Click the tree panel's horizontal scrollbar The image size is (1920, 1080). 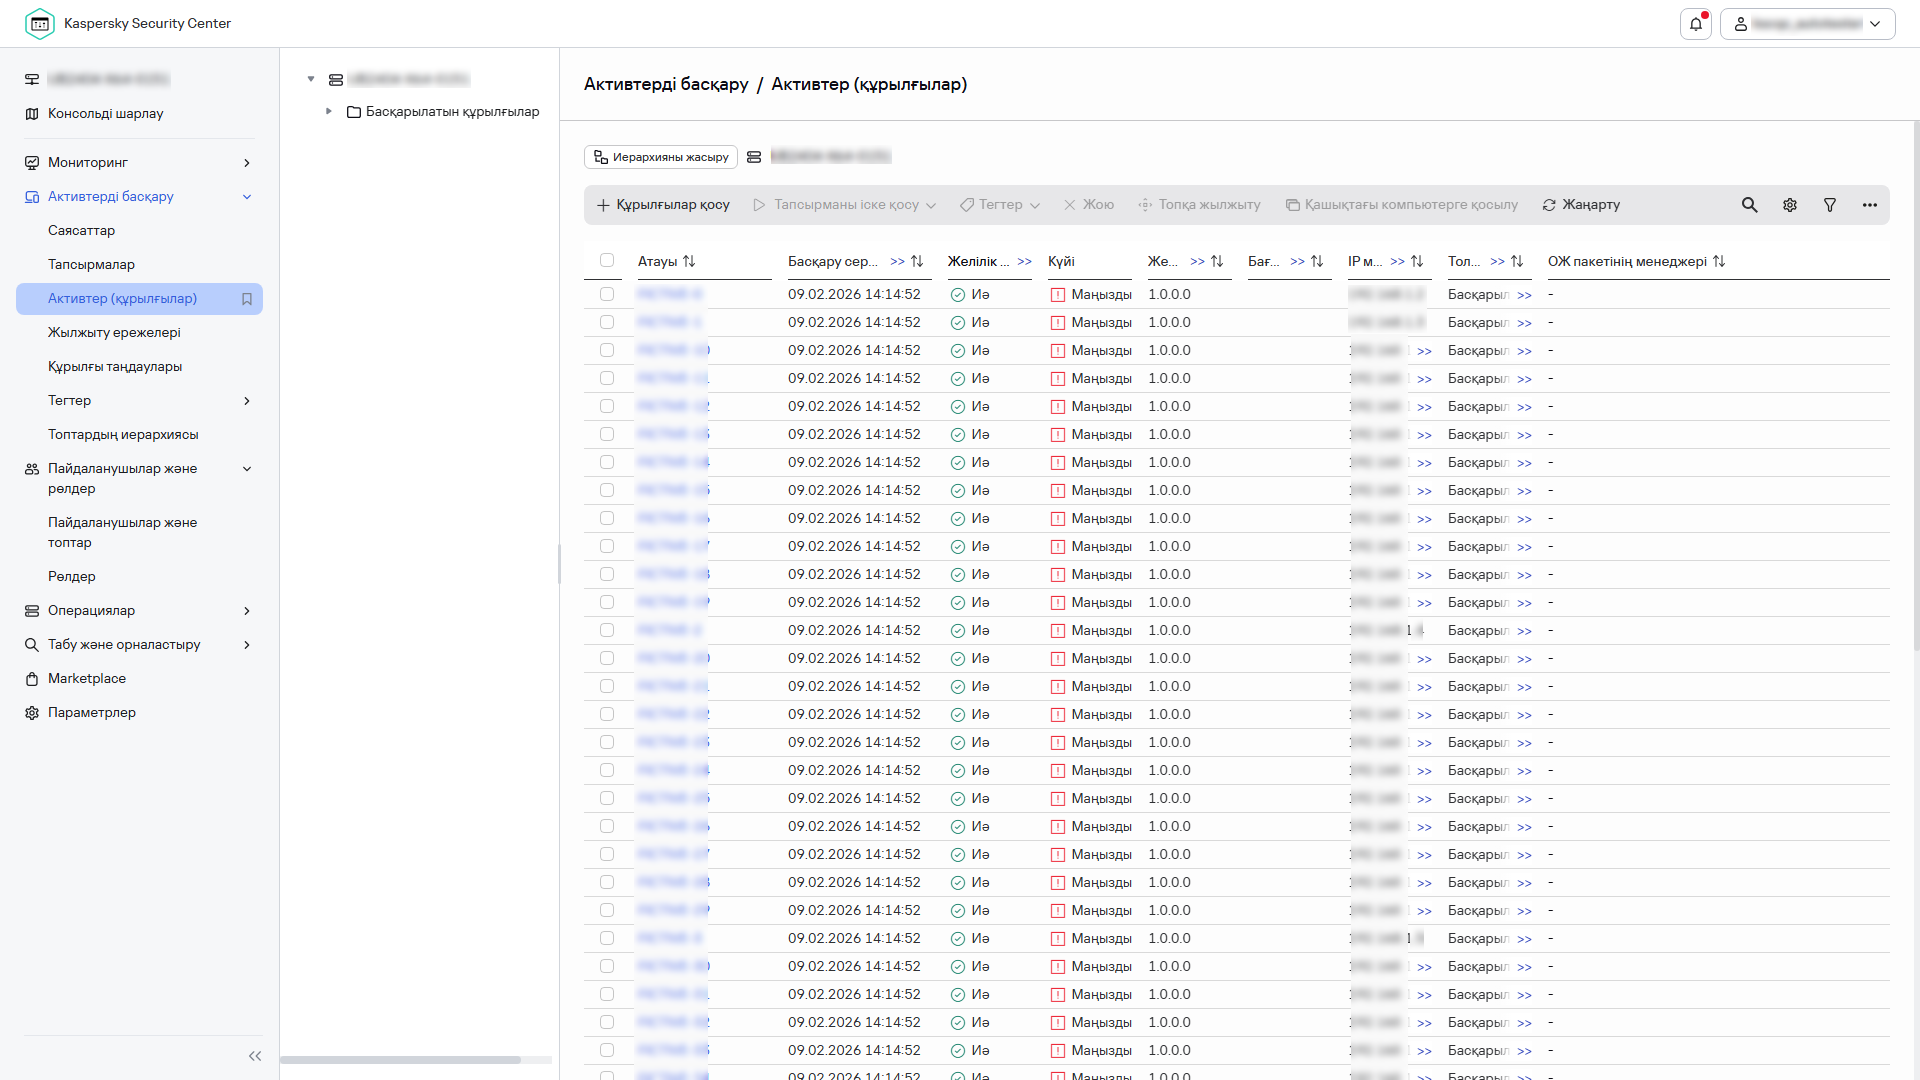[x=400, y=1059]
